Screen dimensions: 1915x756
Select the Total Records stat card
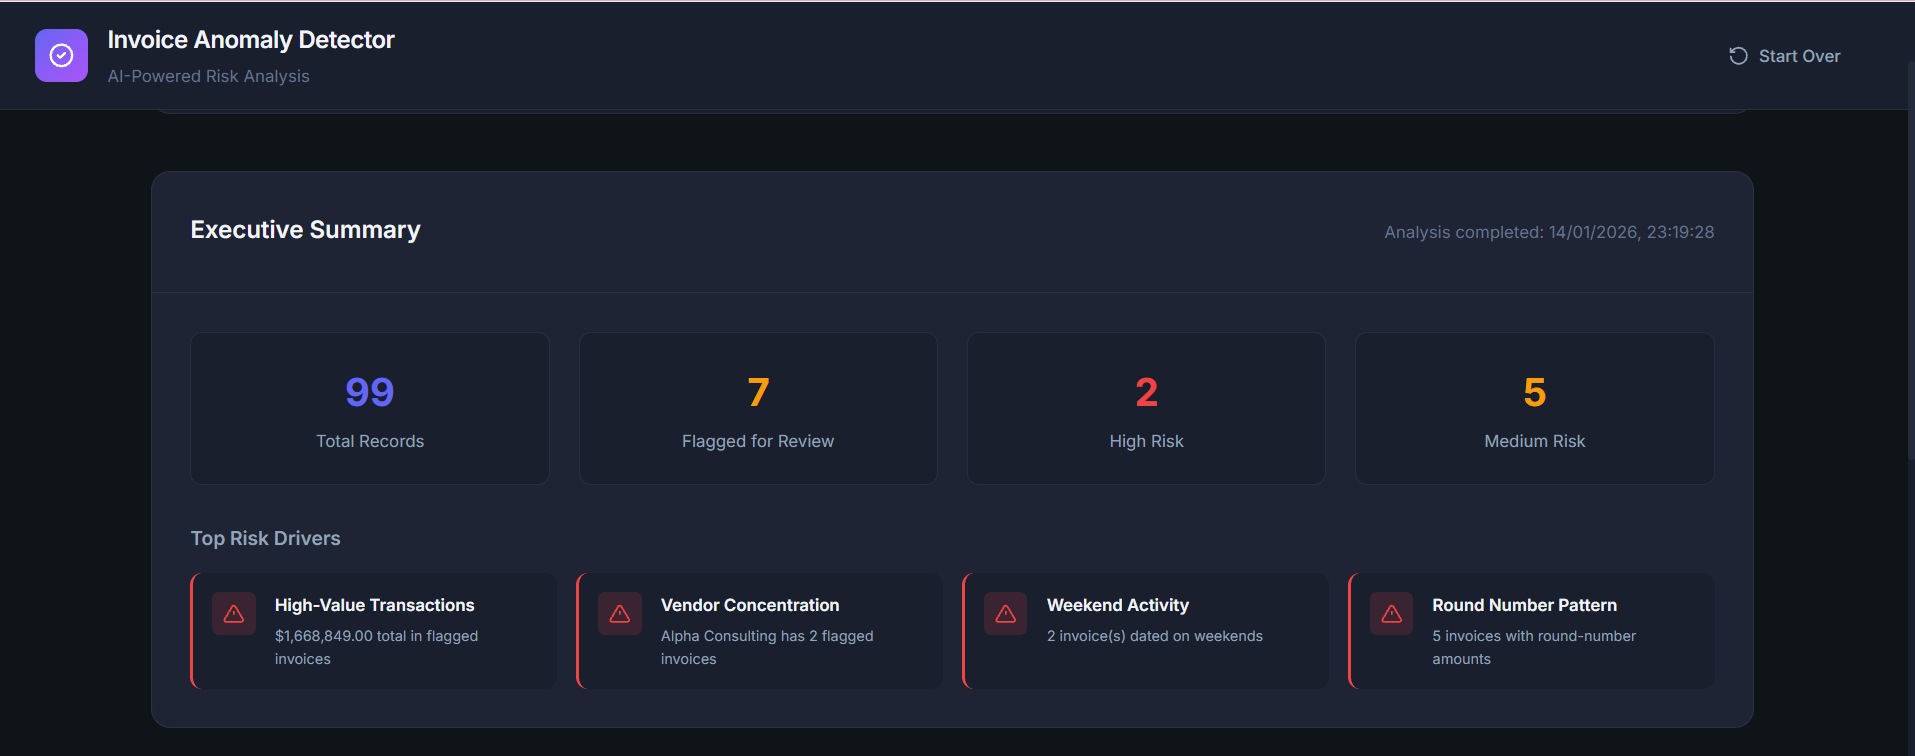click(370, 409)
